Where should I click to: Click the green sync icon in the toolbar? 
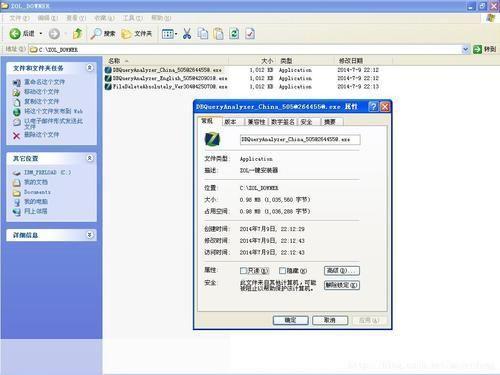coord(234,33)
